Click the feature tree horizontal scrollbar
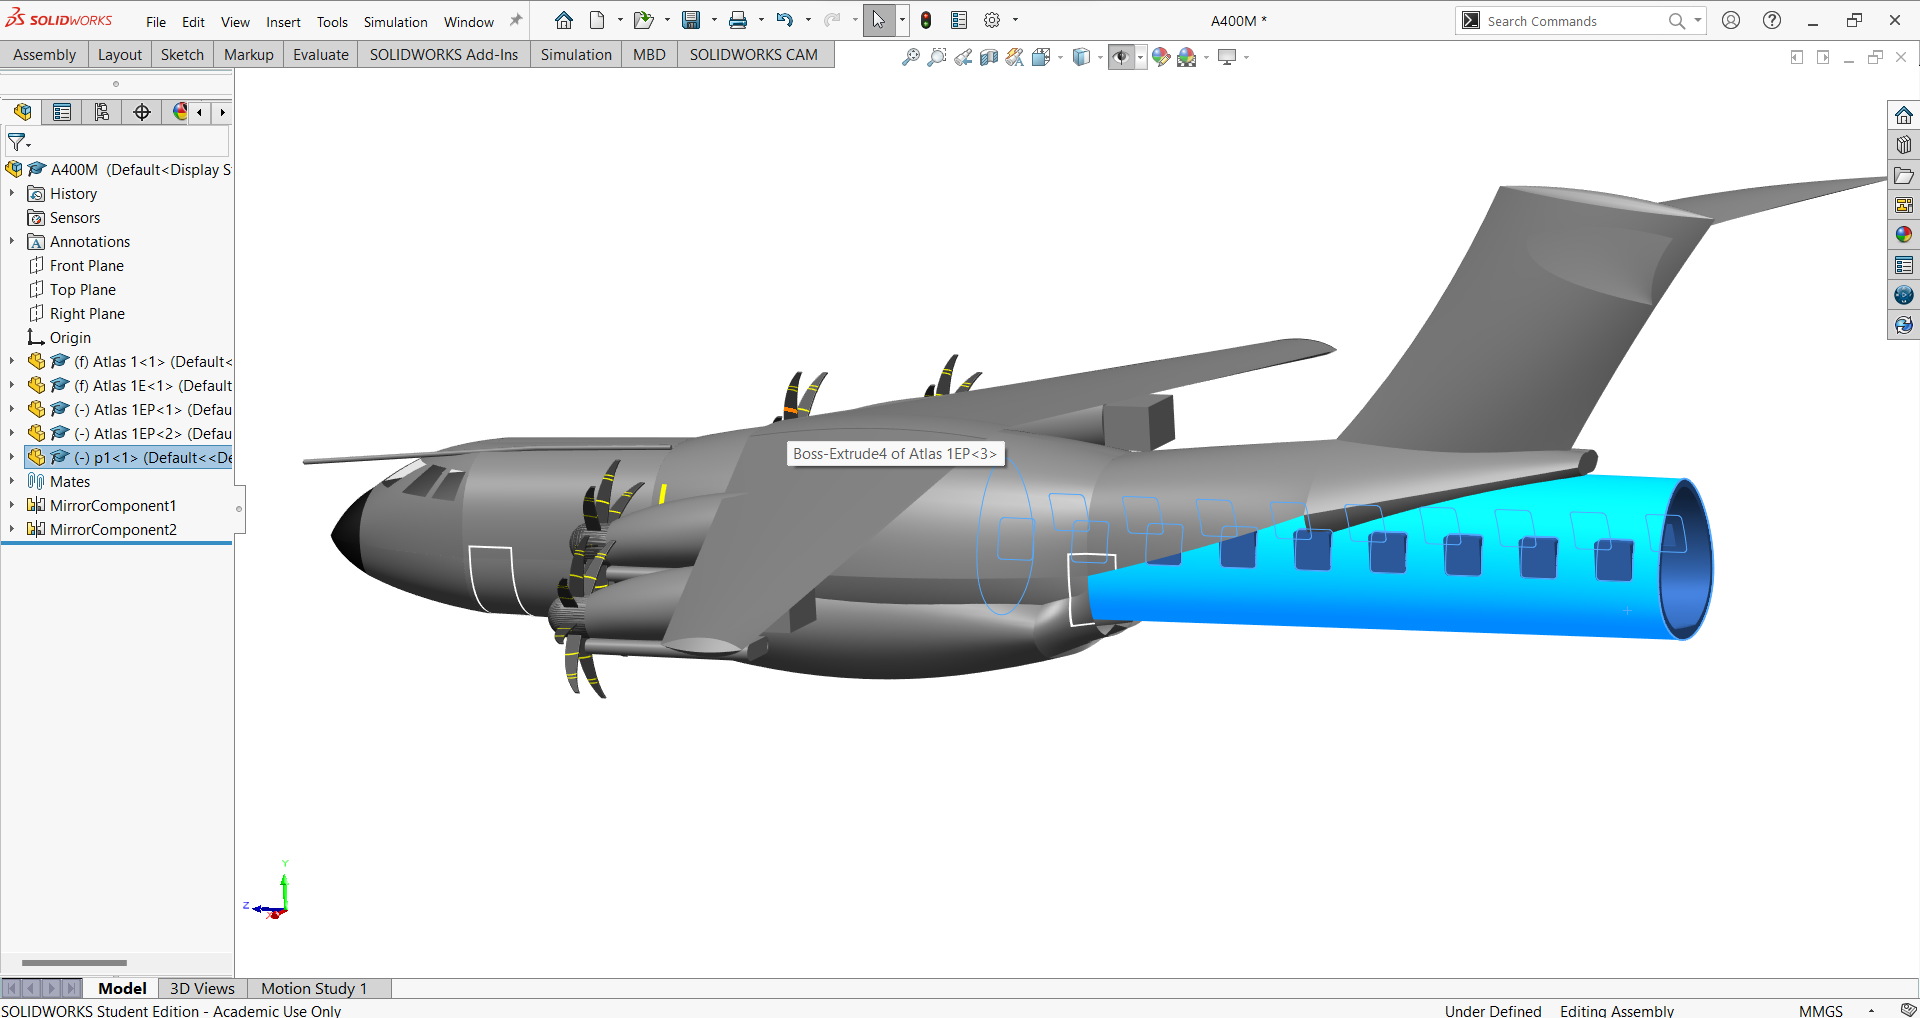Viewport: 1920px width, 1018px height. (74, 963)
